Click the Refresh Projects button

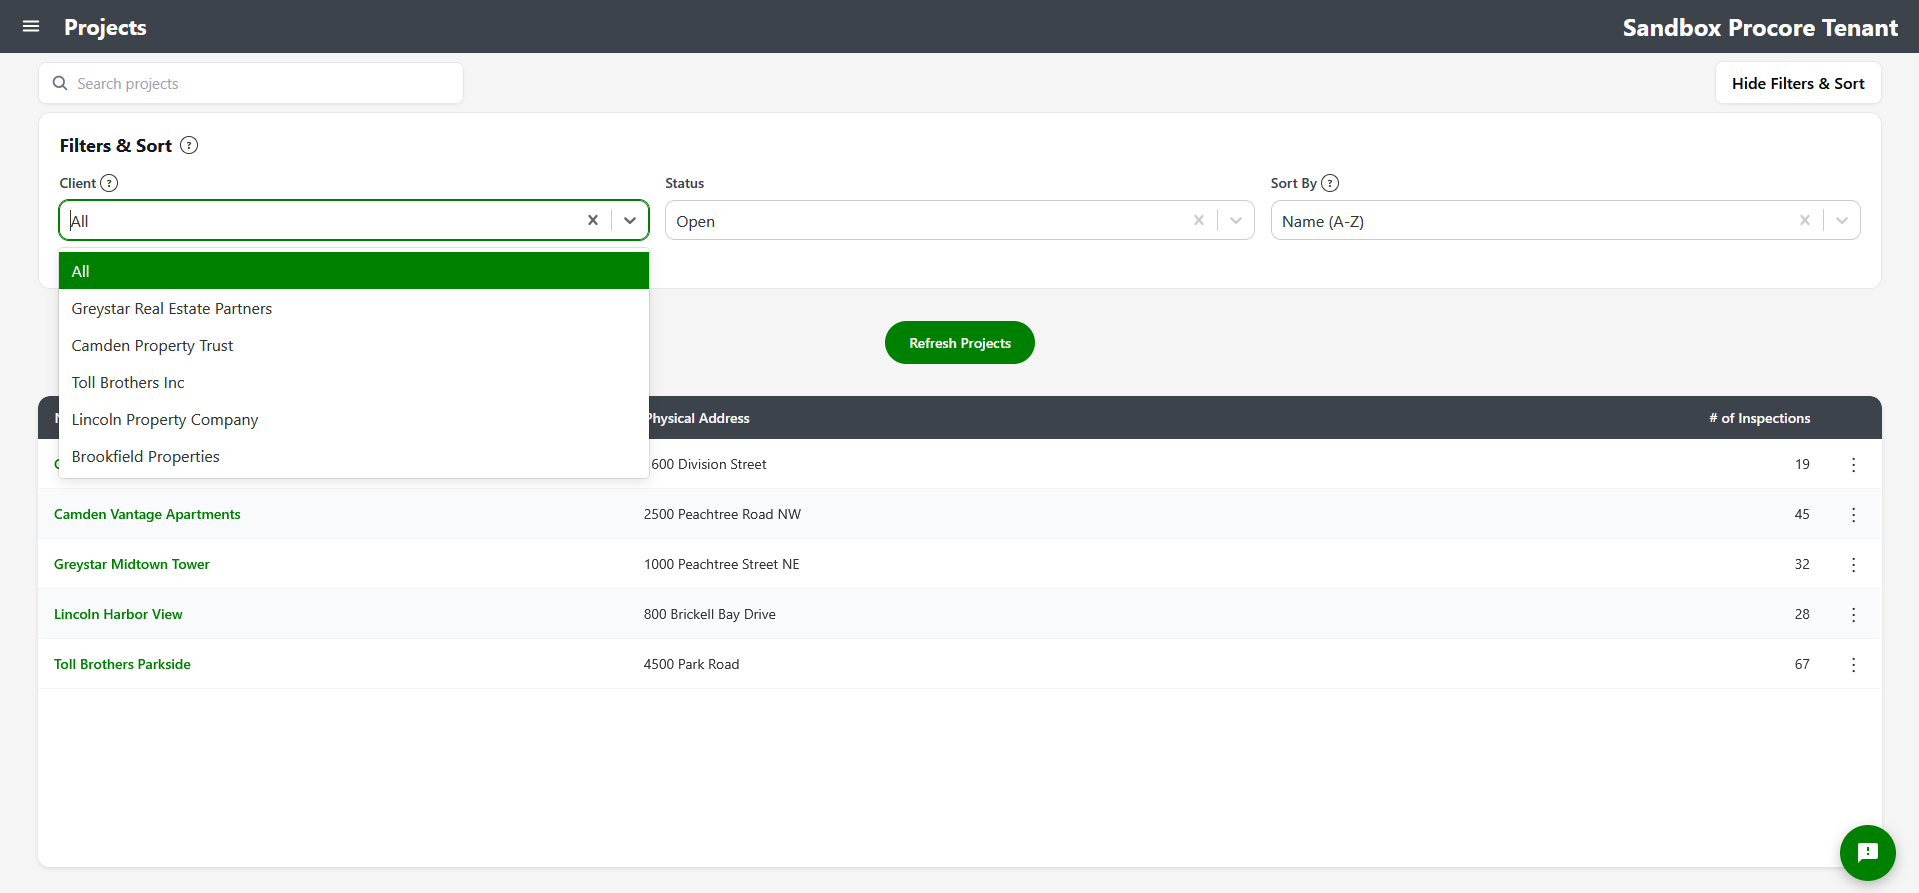coord(959,343)
